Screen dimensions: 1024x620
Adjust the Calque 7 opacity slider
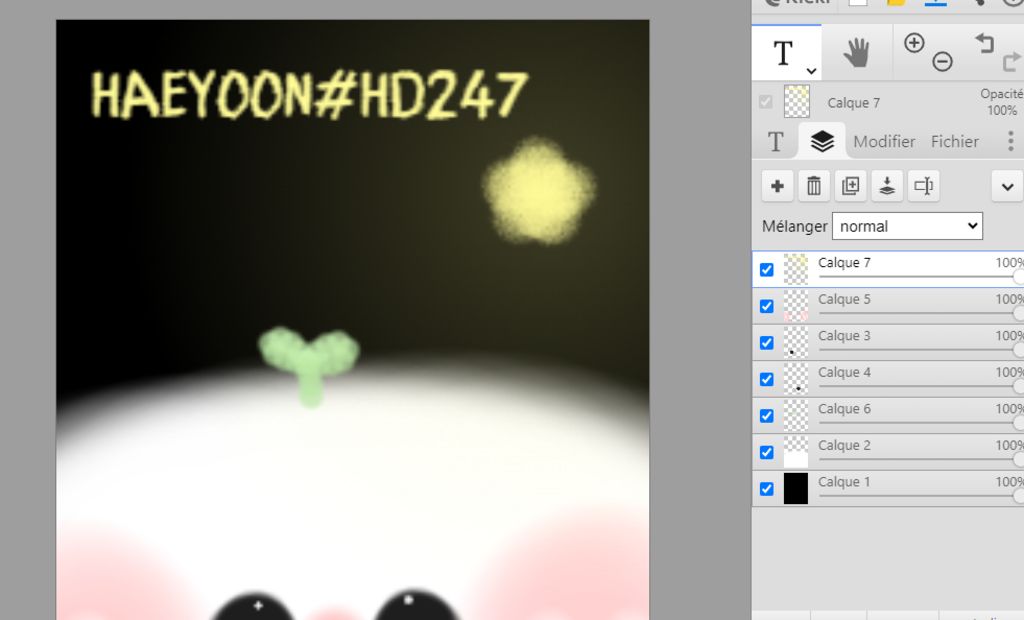click(x=921, y=277)
